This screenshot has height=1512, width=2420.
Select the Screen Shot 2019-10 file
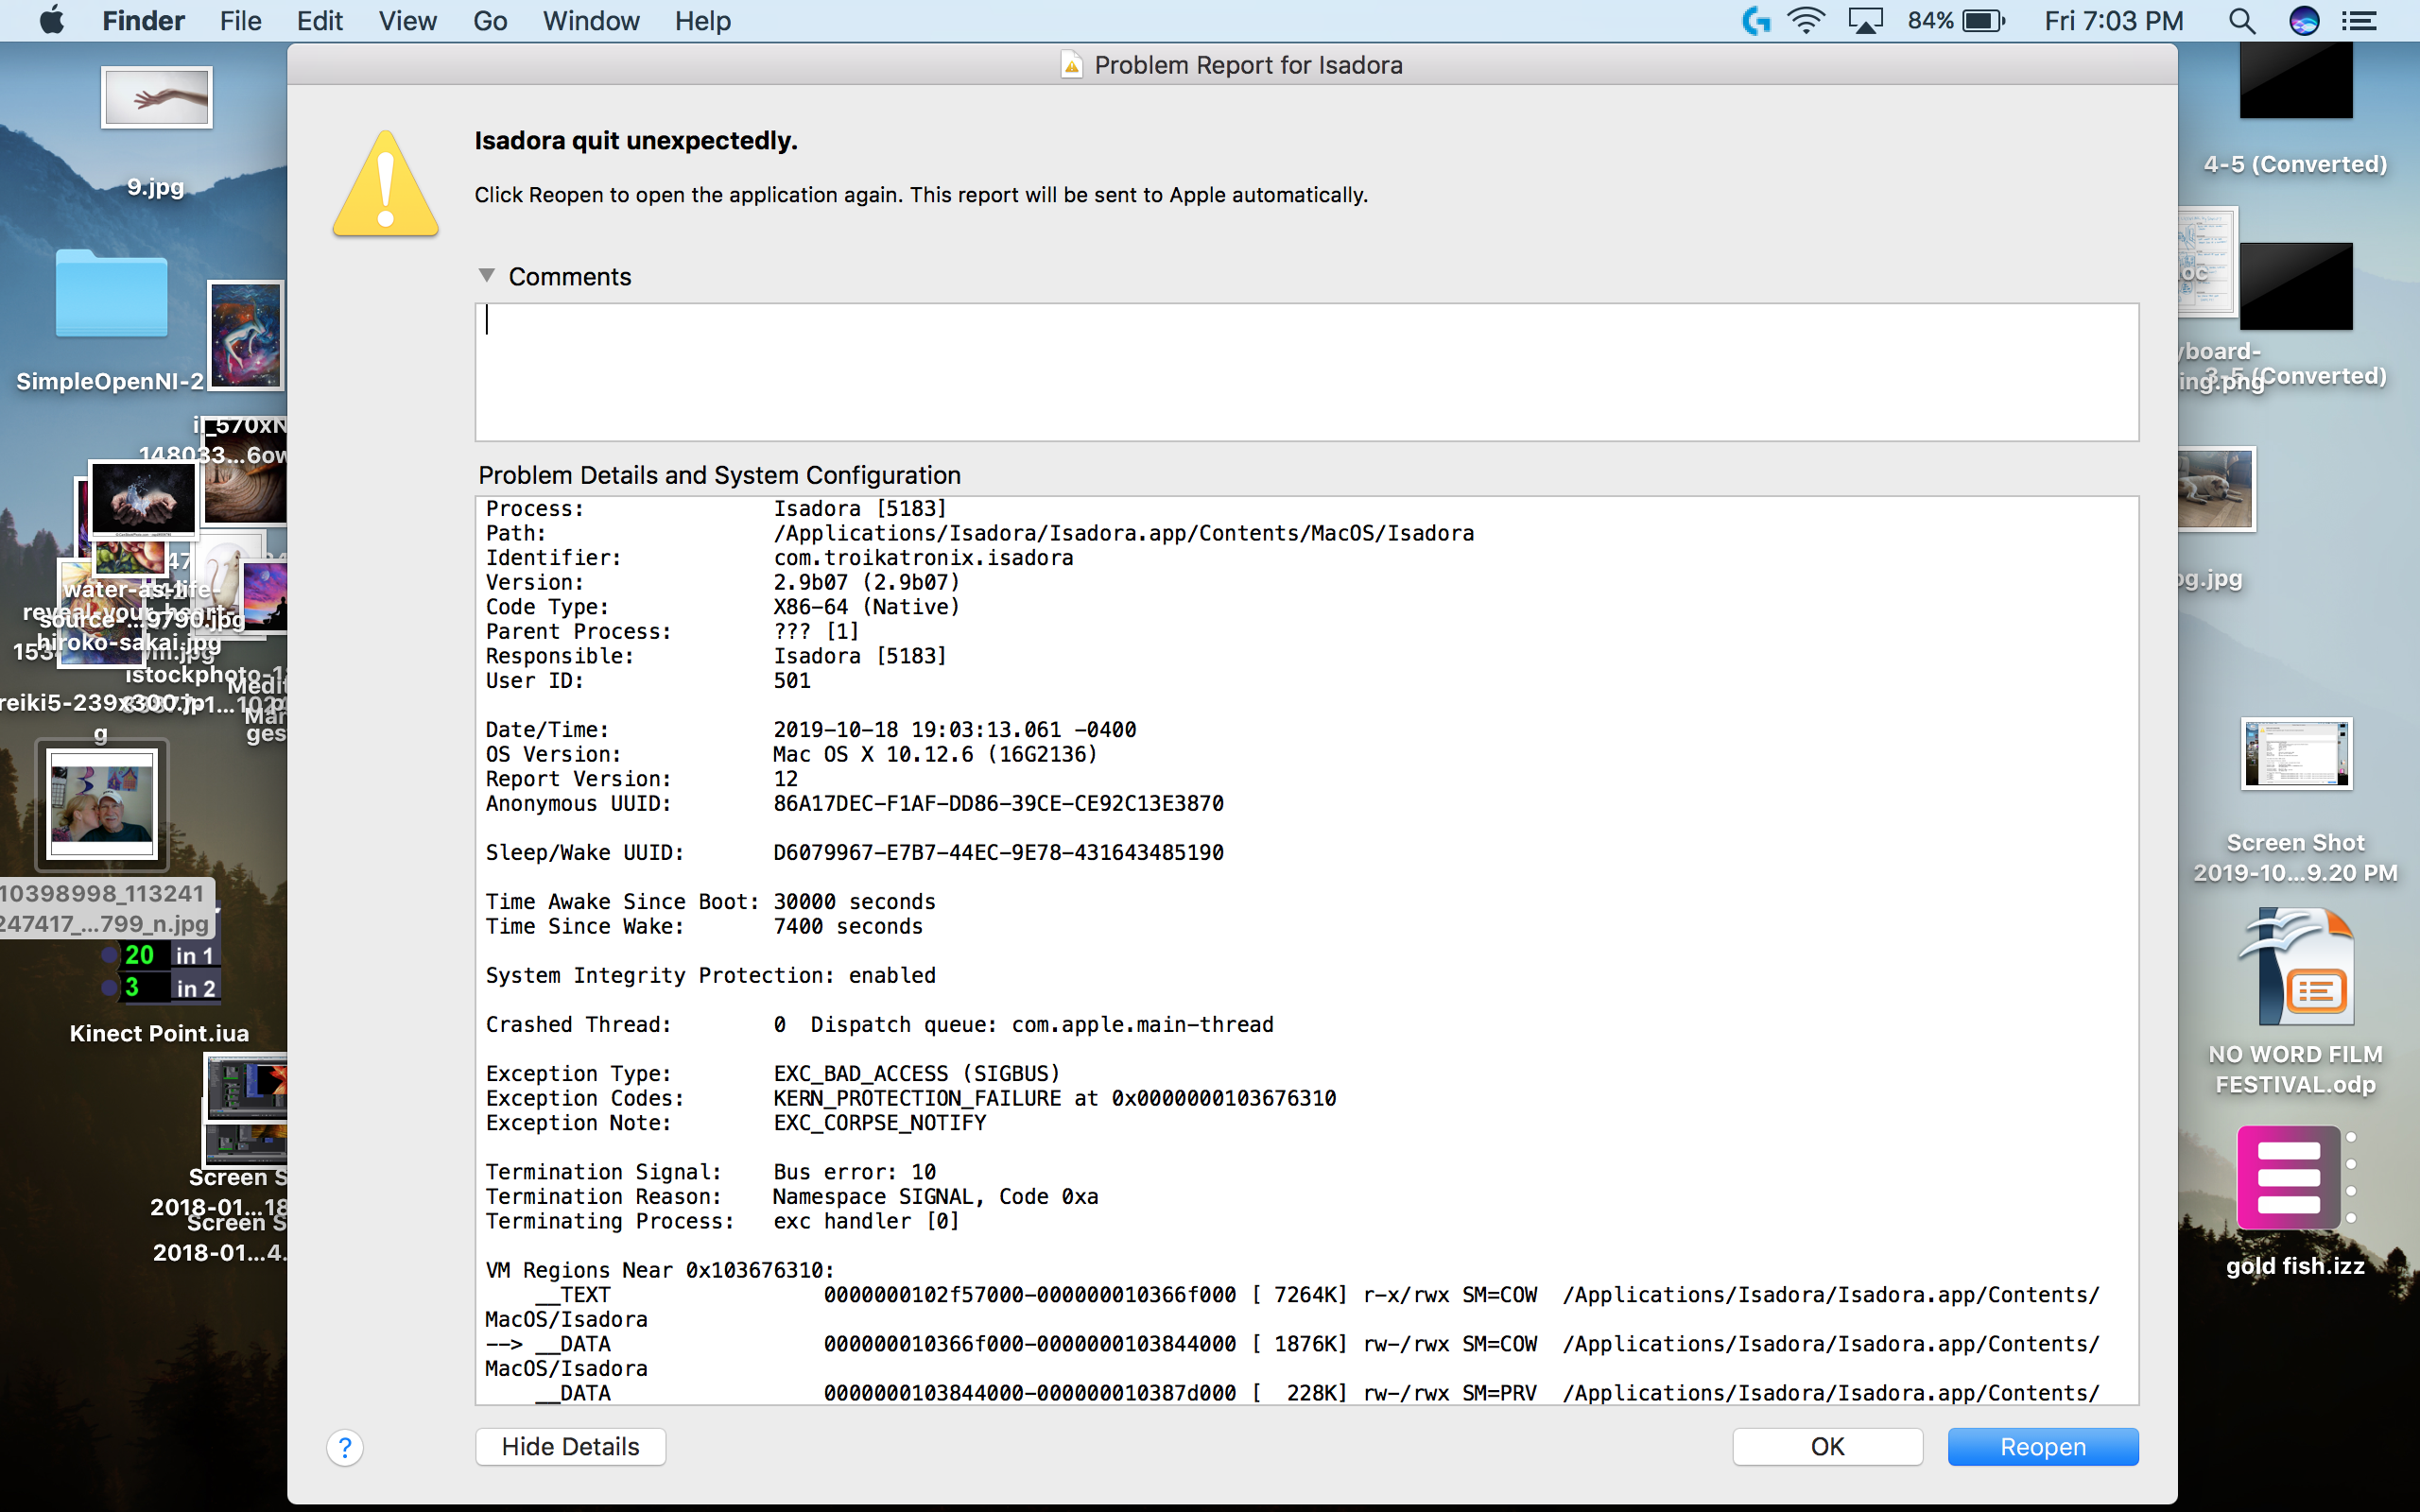[2296, 753]
